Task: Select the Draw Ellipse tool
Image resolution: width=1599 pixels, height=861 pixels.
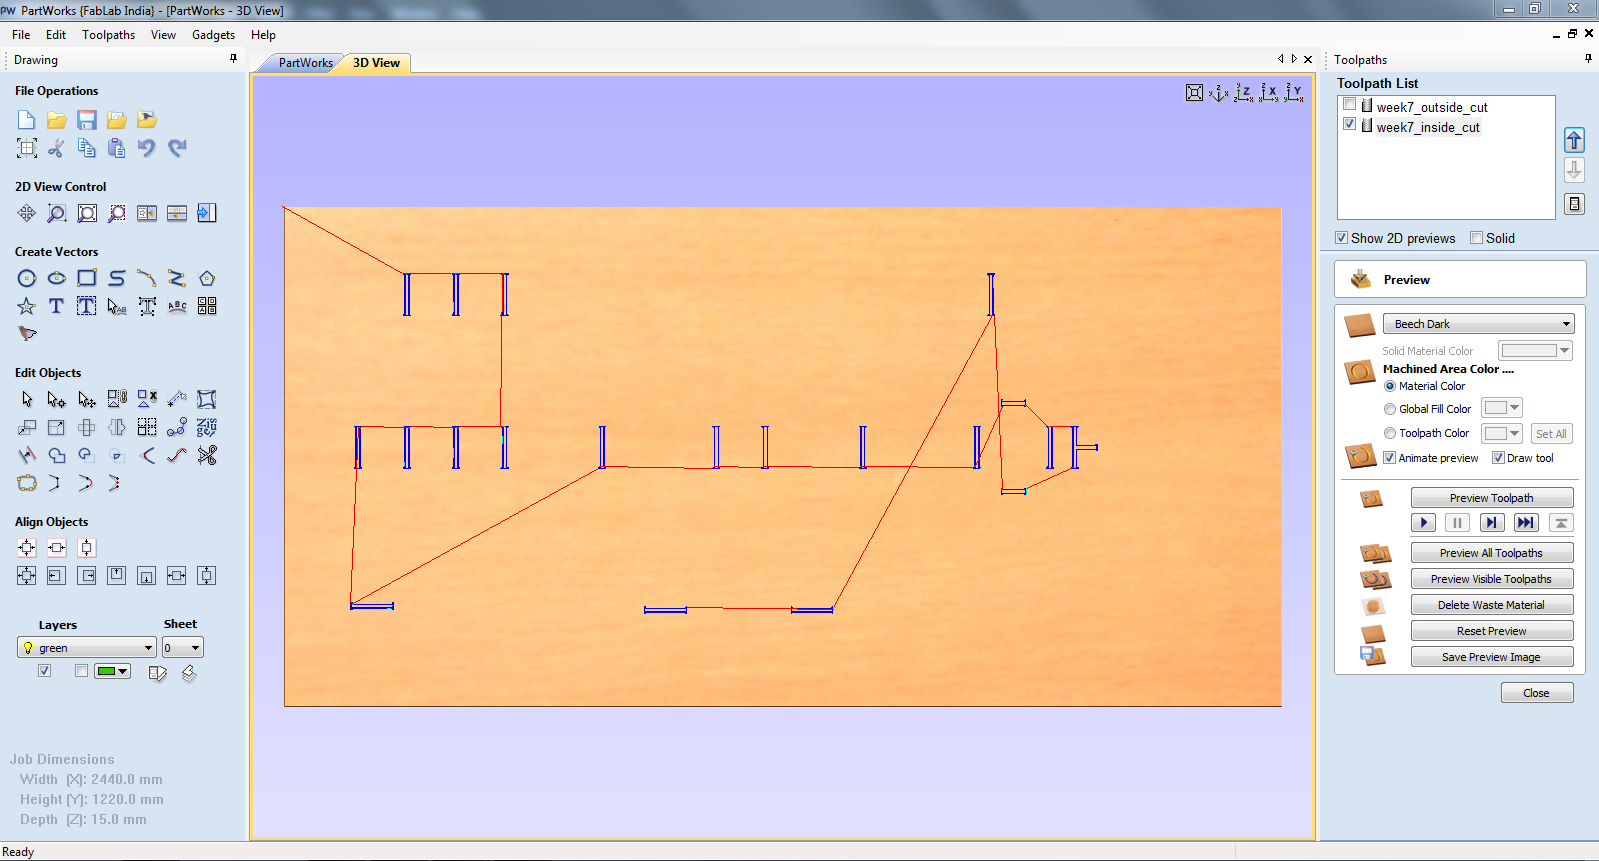Action: point(57,278)
